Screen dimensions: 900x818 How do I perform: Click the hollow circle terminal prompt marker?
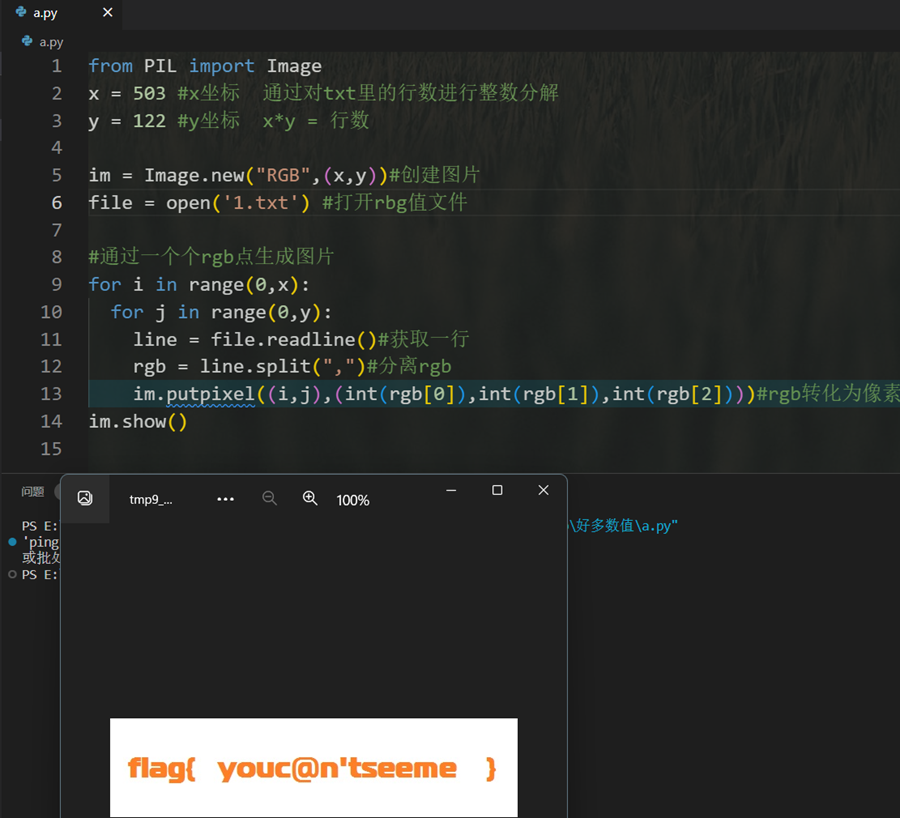pyautogui.click(x=12, y=575)
